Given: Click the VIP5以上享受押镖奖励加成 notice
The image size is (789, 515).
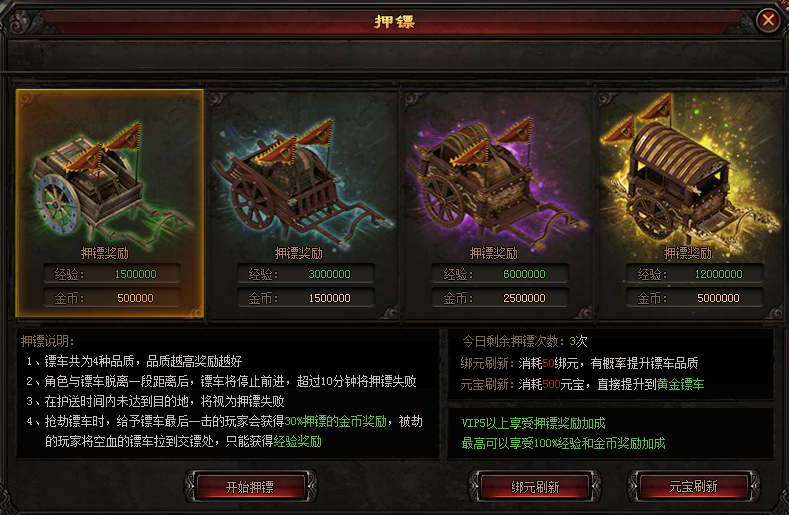Looking at the screenshot, I should [533, 423].
